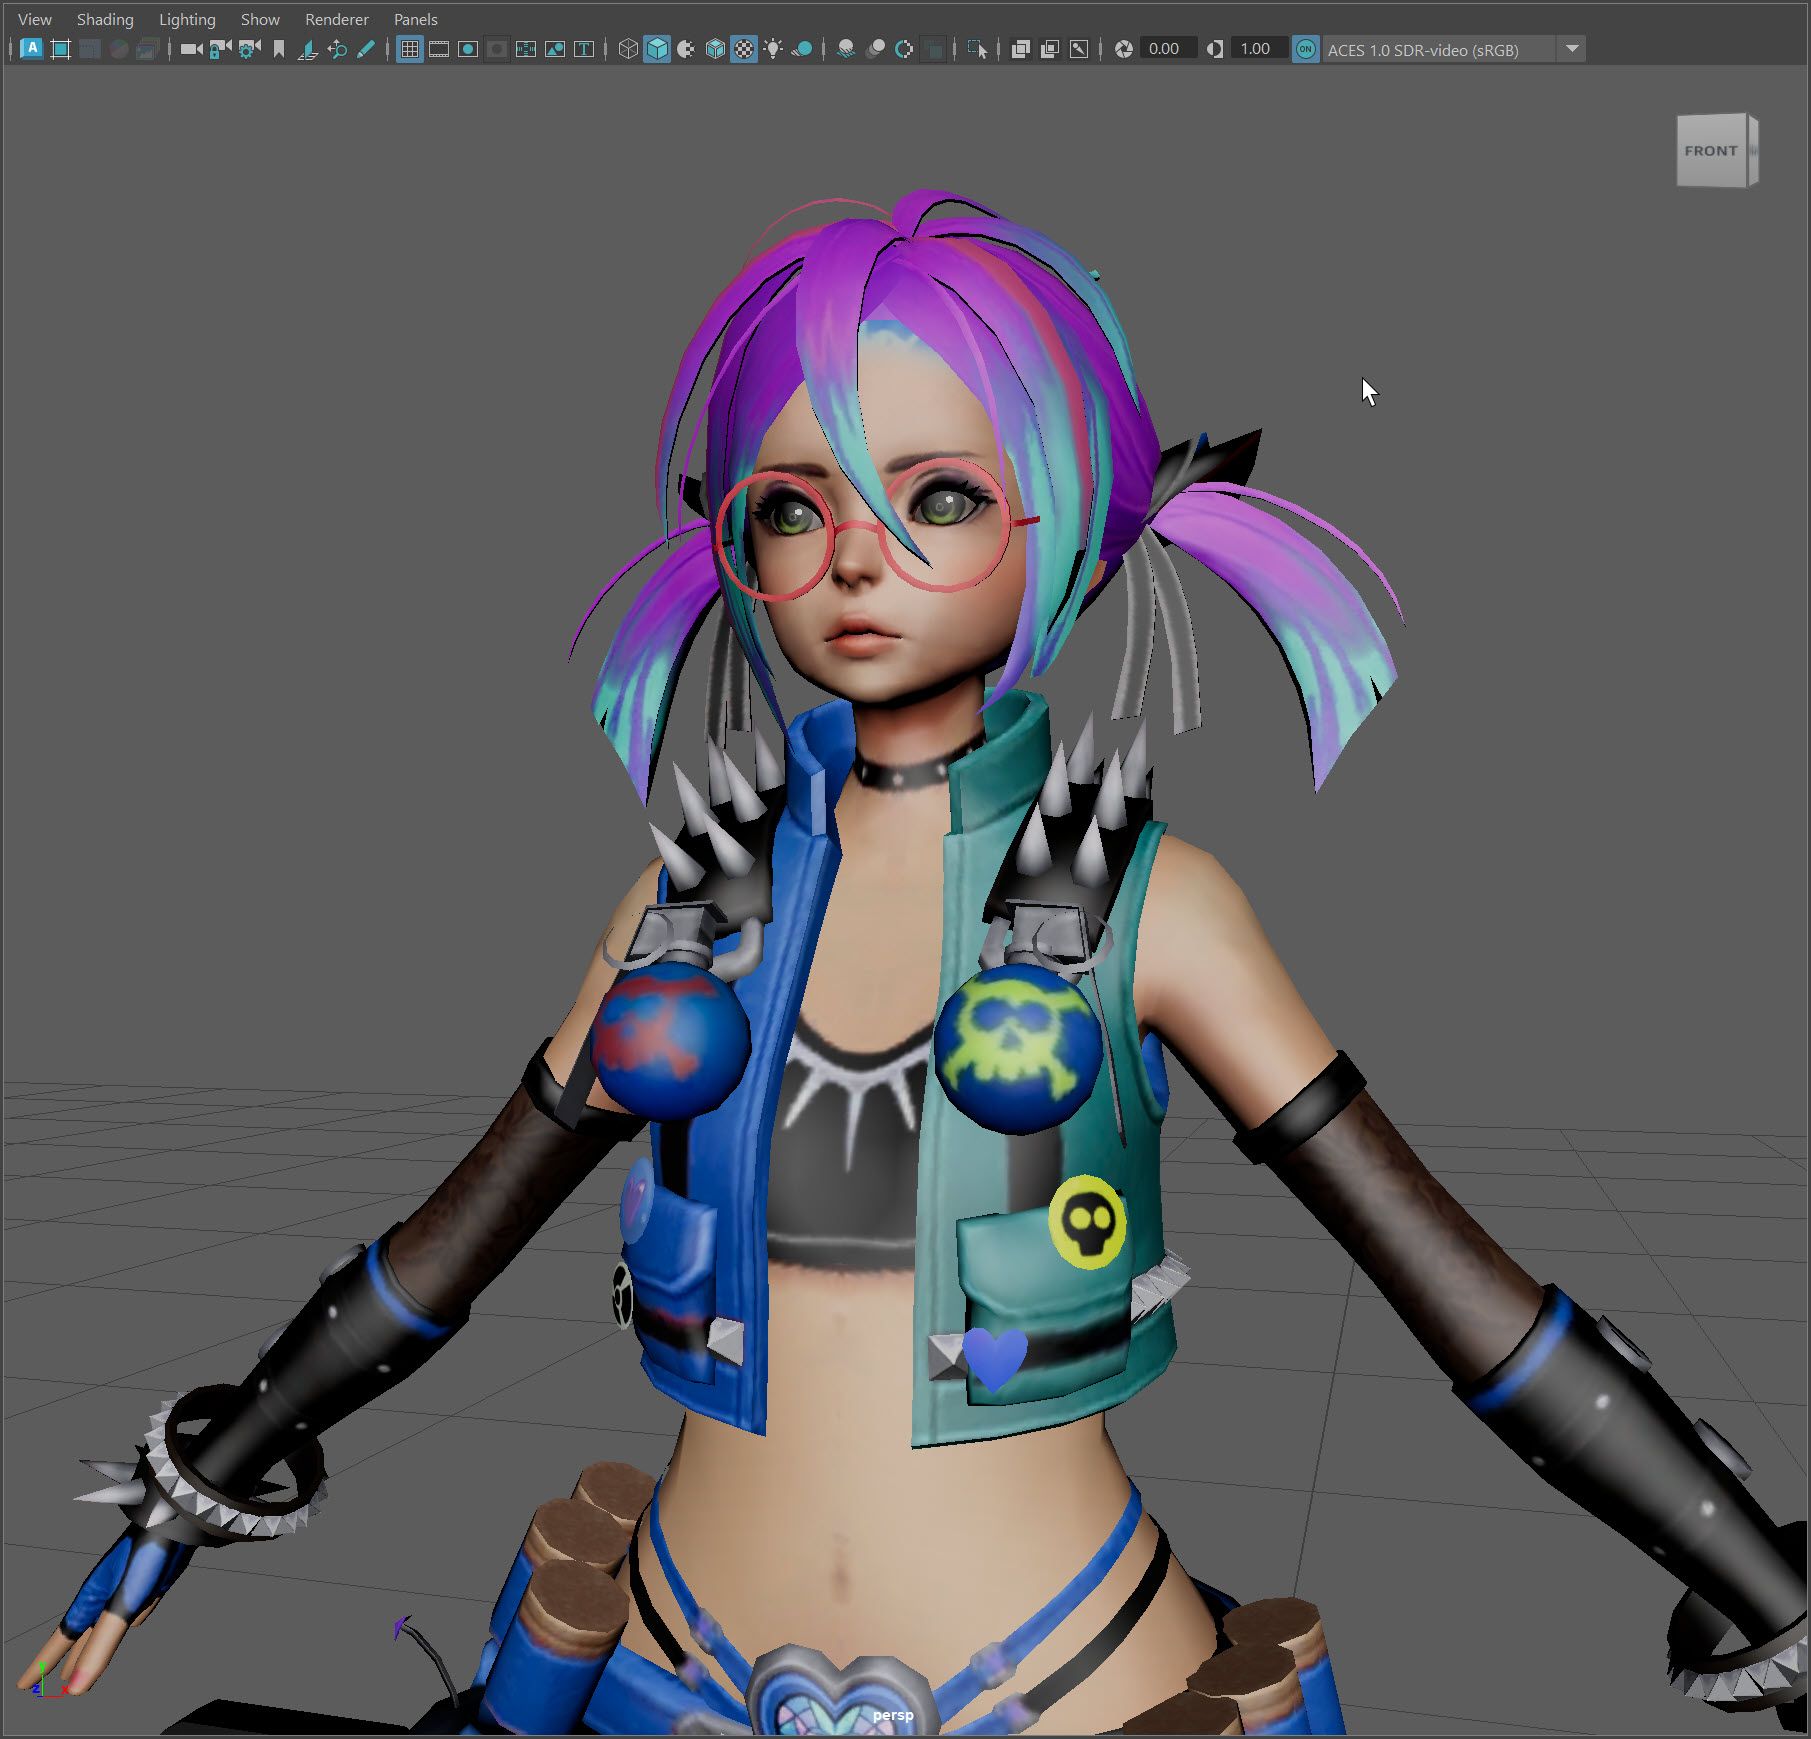Toggle the lock camera icon
1811x1739 pixels.
220,49
